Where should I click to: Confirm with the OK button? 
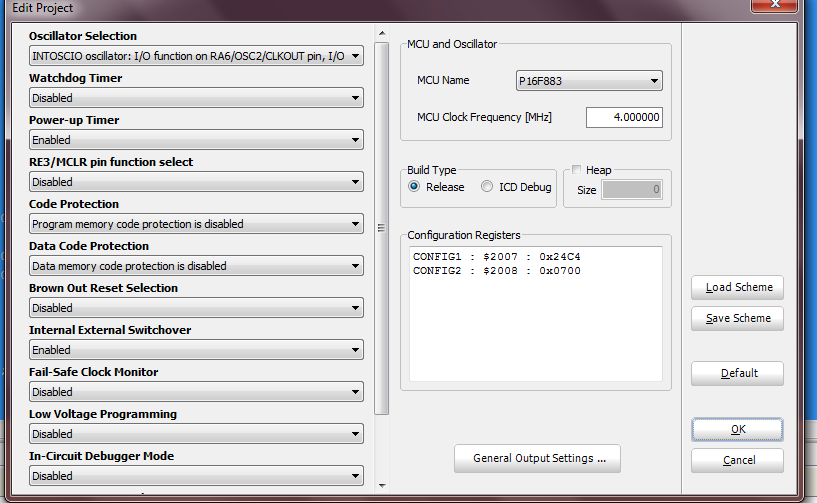point(737,430)
